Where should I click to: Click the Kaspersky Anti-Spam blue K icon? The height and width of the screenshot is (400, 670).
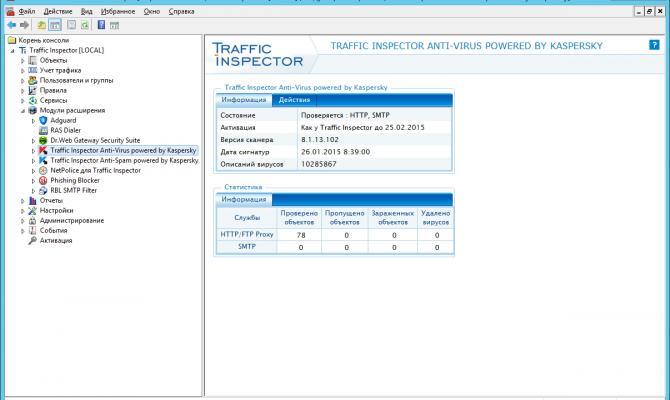[x=43, y=160]
